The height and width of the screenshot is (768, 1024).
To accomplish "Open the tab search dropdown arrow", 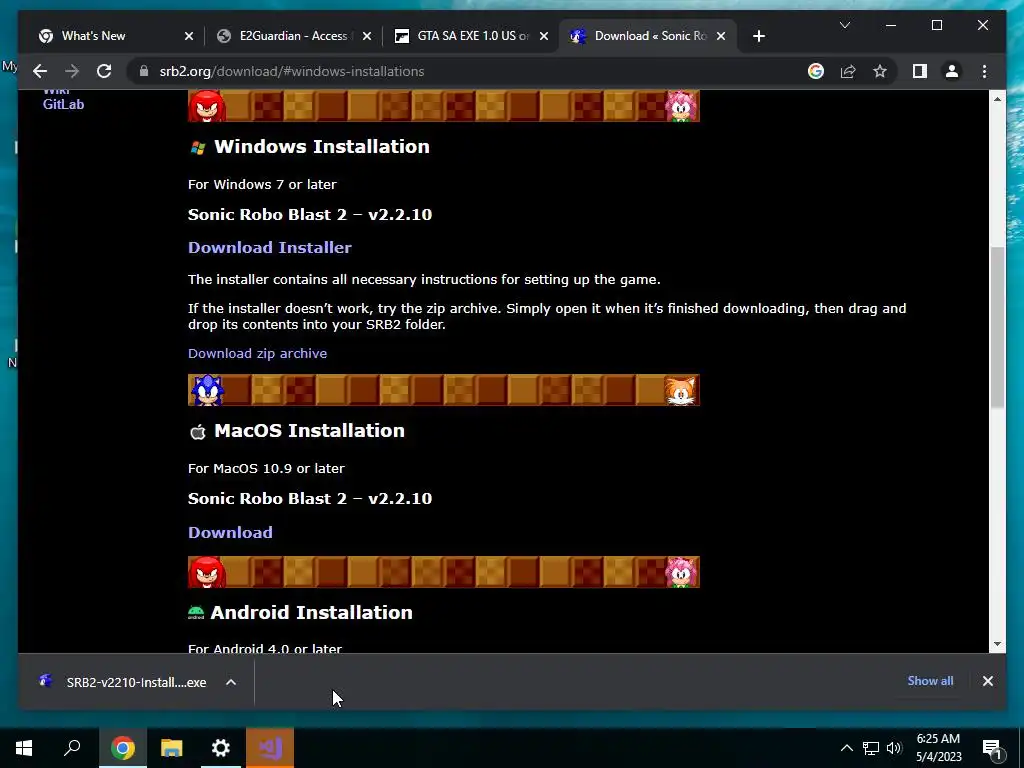I will [x=844, y=25].
